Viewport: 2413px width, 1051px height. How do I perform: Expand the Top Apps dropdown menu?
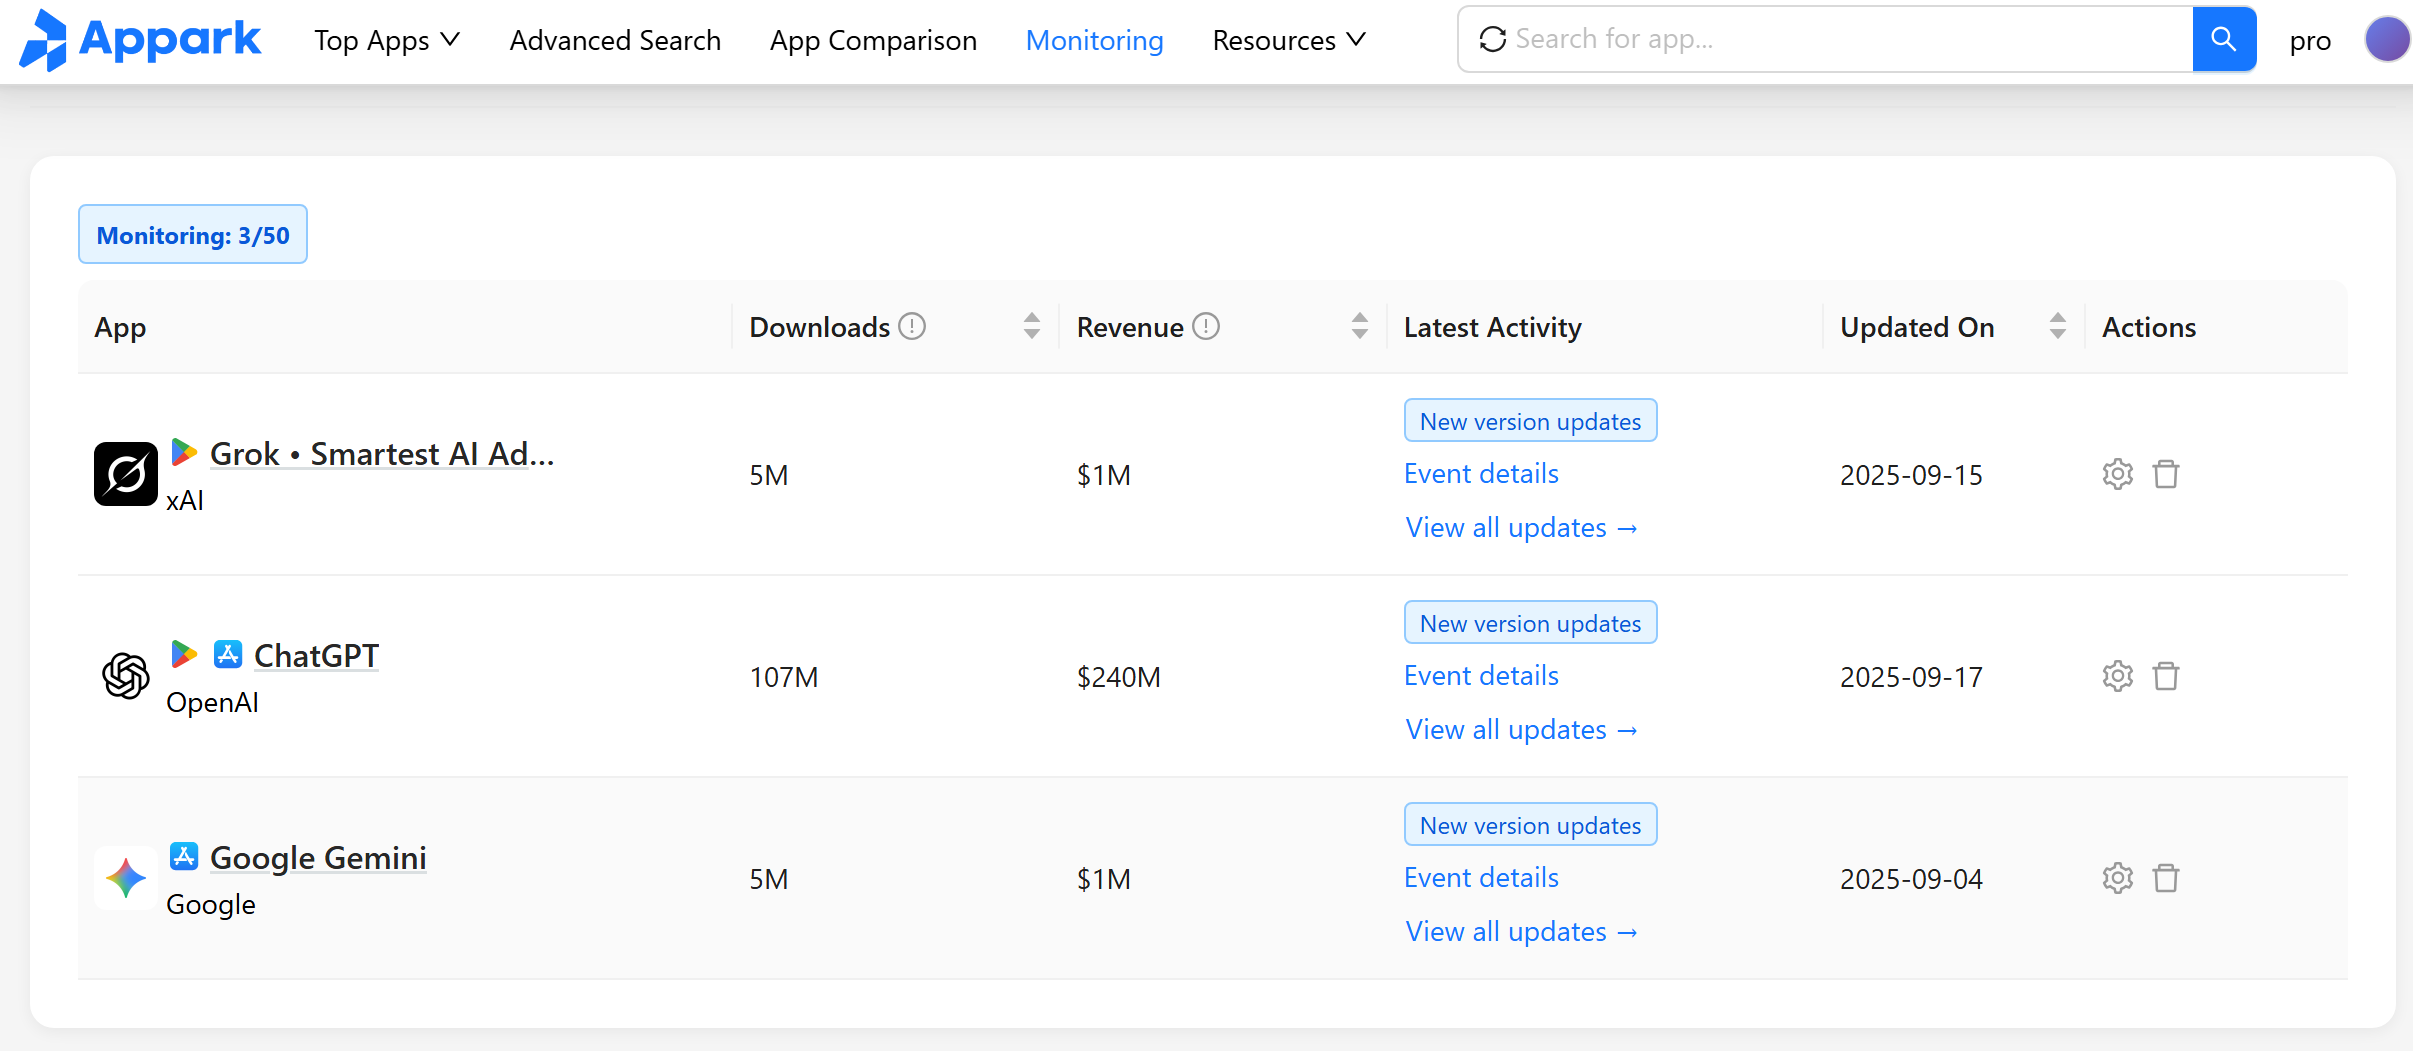(x=386, y=40)
